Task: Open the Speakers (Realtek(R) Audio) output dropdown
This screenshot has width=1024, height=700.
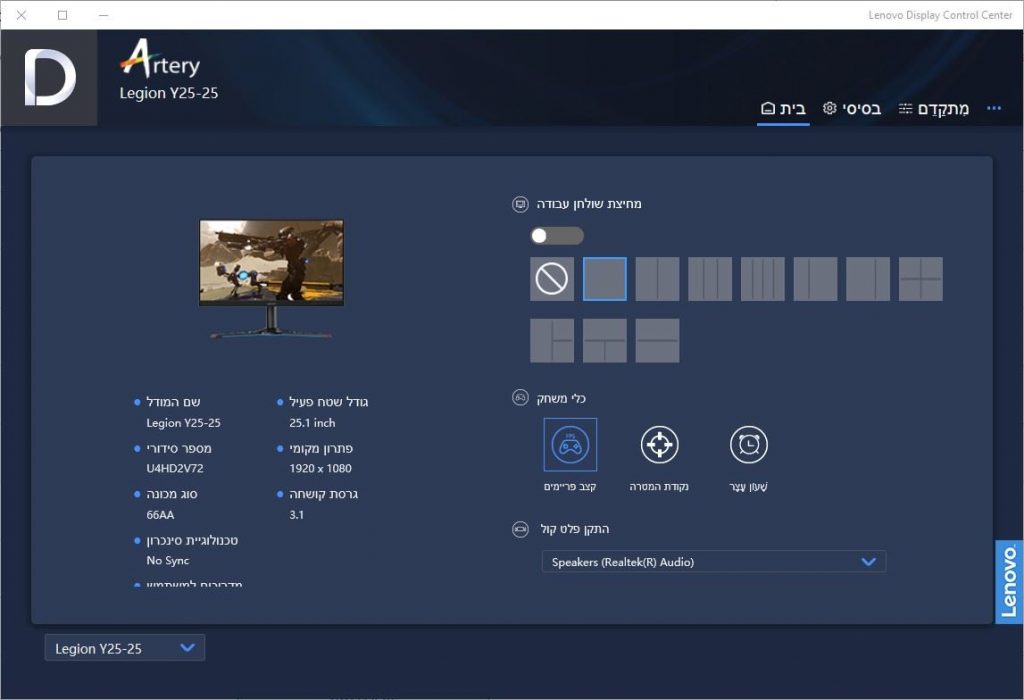Action: (x=714, y=562)
